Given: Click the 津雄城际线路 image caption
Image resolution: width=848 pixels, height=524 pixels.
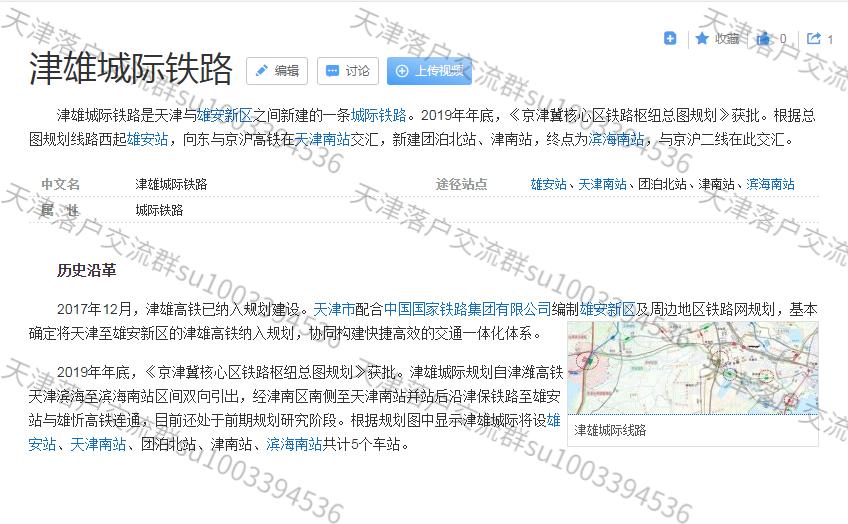Looking at the screenshot, I should pyautogui.click(x=610, y=430).
